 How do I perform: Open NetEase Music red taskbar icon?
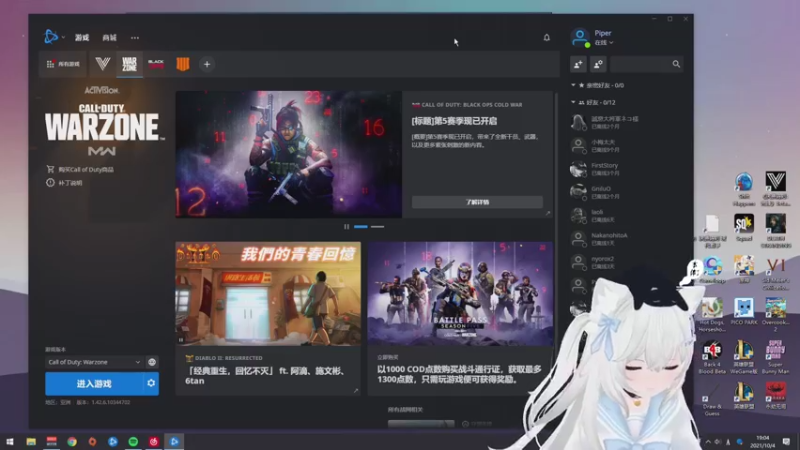[x=154, y=442]
